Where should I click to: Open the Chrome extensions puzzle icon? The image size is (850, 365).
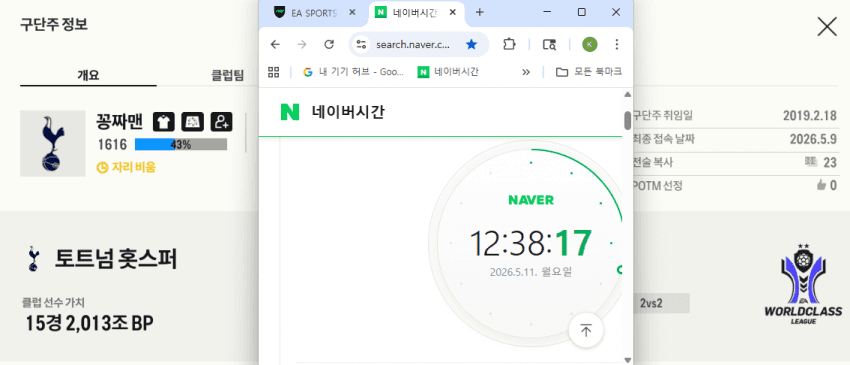[x=509, y=44]
